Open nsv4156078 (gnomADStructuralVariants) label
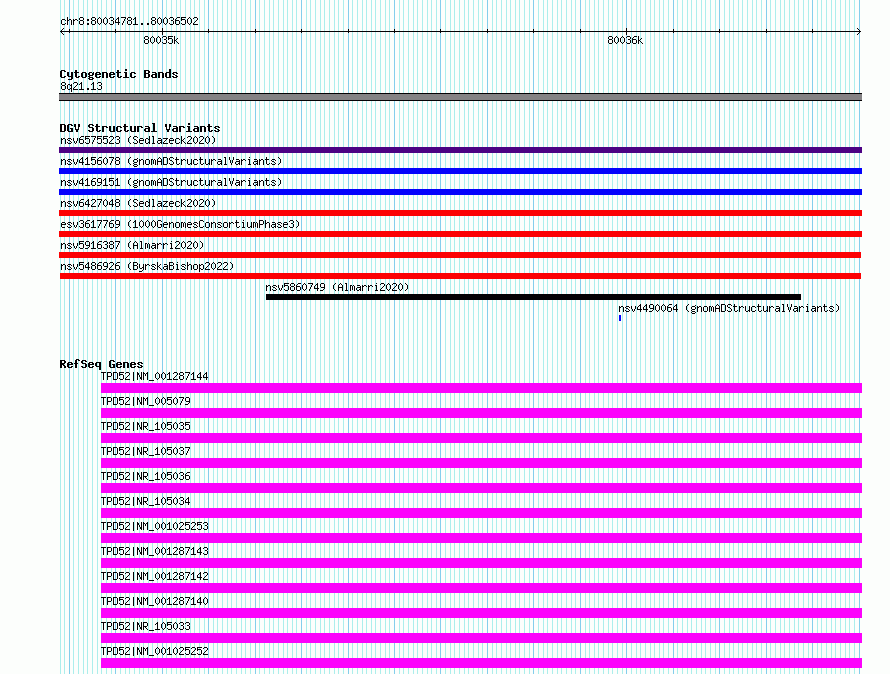Image resolution: width=890 pixels, height=674 pixels. pos(171,161)
